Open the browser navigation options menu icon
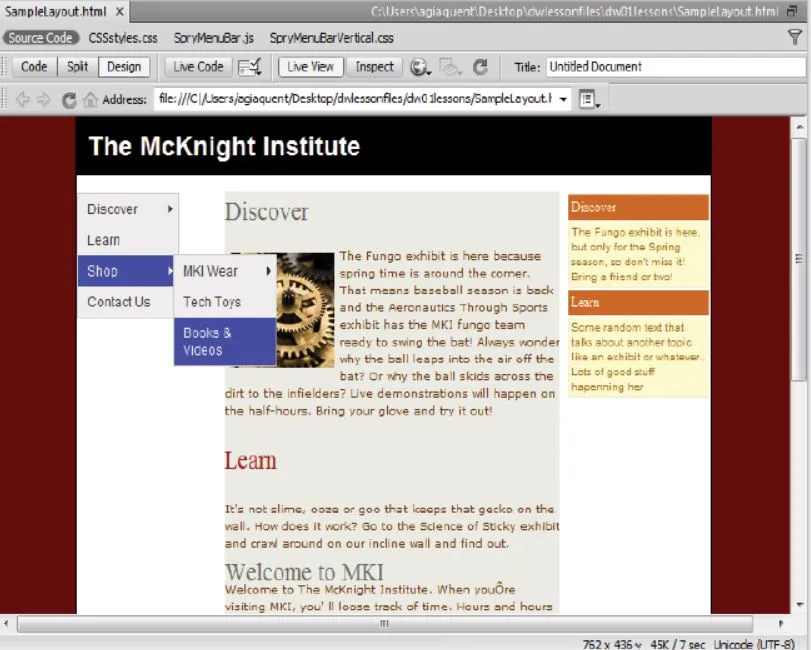The height and width of the screenshot is (650, 811). [x=588, y=100]
